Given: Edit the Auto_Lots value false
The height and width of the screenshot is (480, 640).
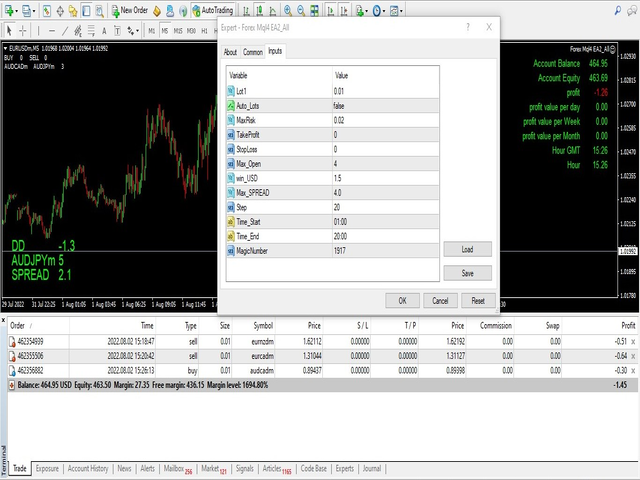Looking at the screenshot, I should [x=386, y=106].
